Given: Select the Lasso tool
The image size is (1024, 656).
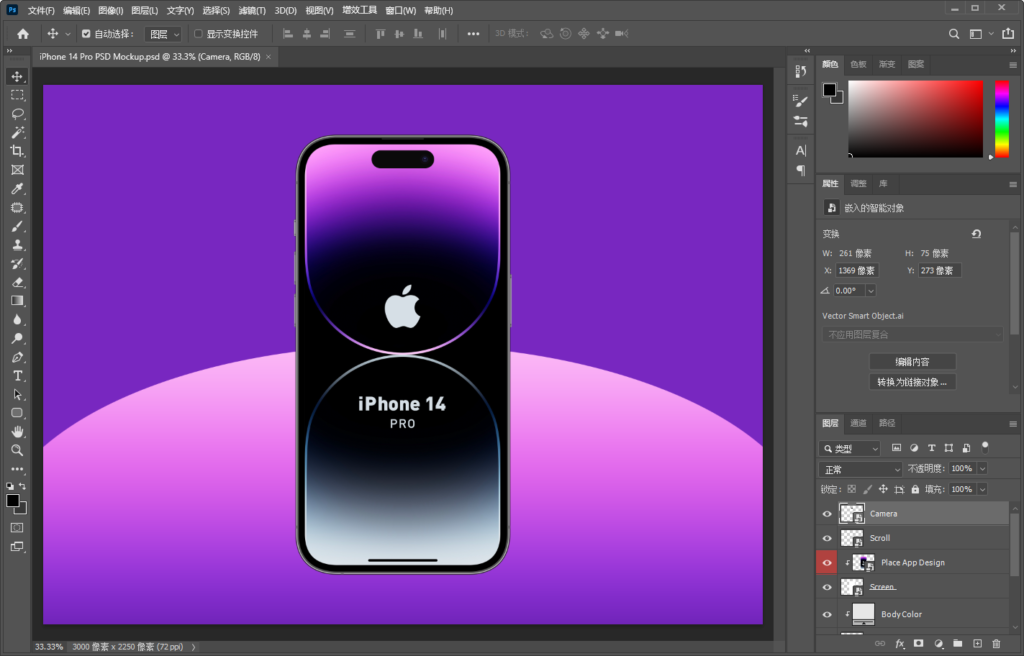Looking at the screenshot, I should (17, 114).
